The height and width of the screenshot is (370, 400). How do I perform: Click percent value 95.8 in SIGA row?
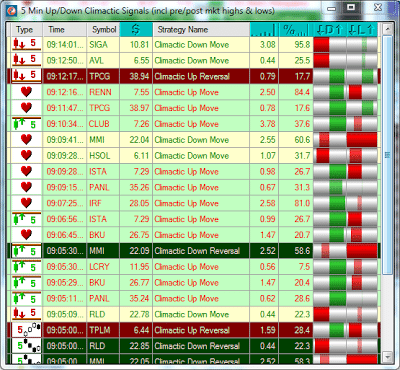(x=302, y=45)
